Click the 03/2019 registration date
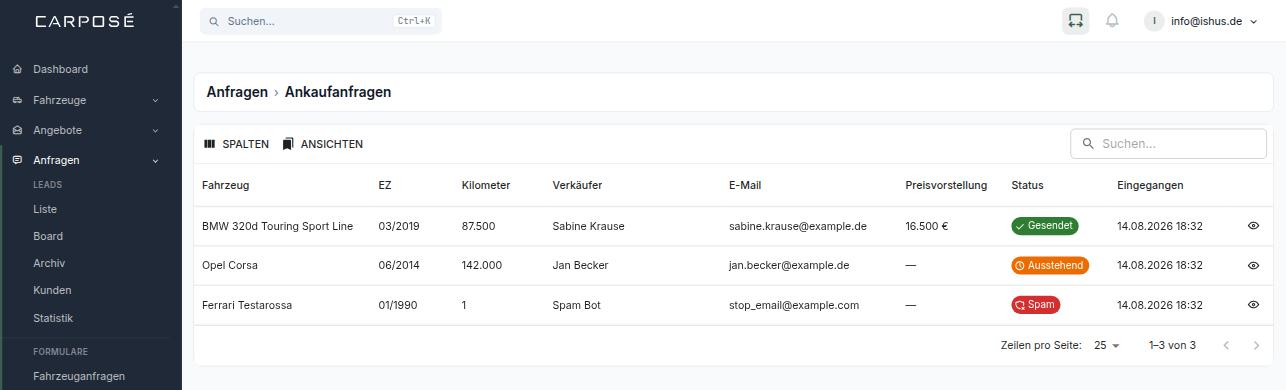The height and width of the screenshot is (390, 1286). pyautogui.click(x=399, y=226)
